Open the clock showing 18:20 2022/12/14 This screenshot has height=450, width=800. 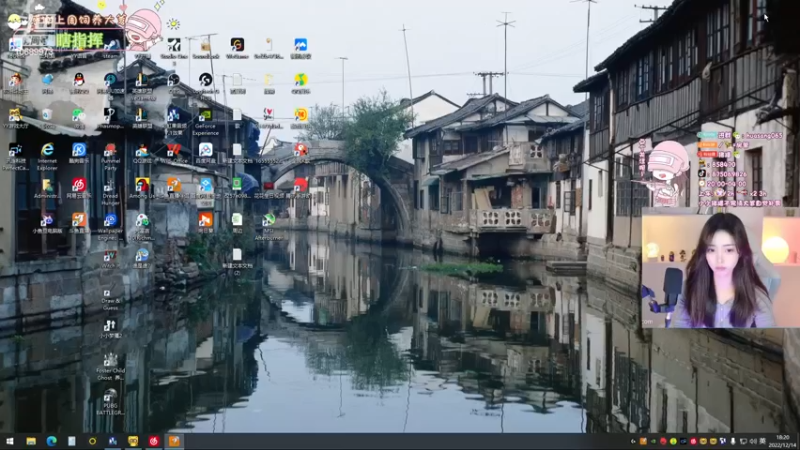point(783,441)
